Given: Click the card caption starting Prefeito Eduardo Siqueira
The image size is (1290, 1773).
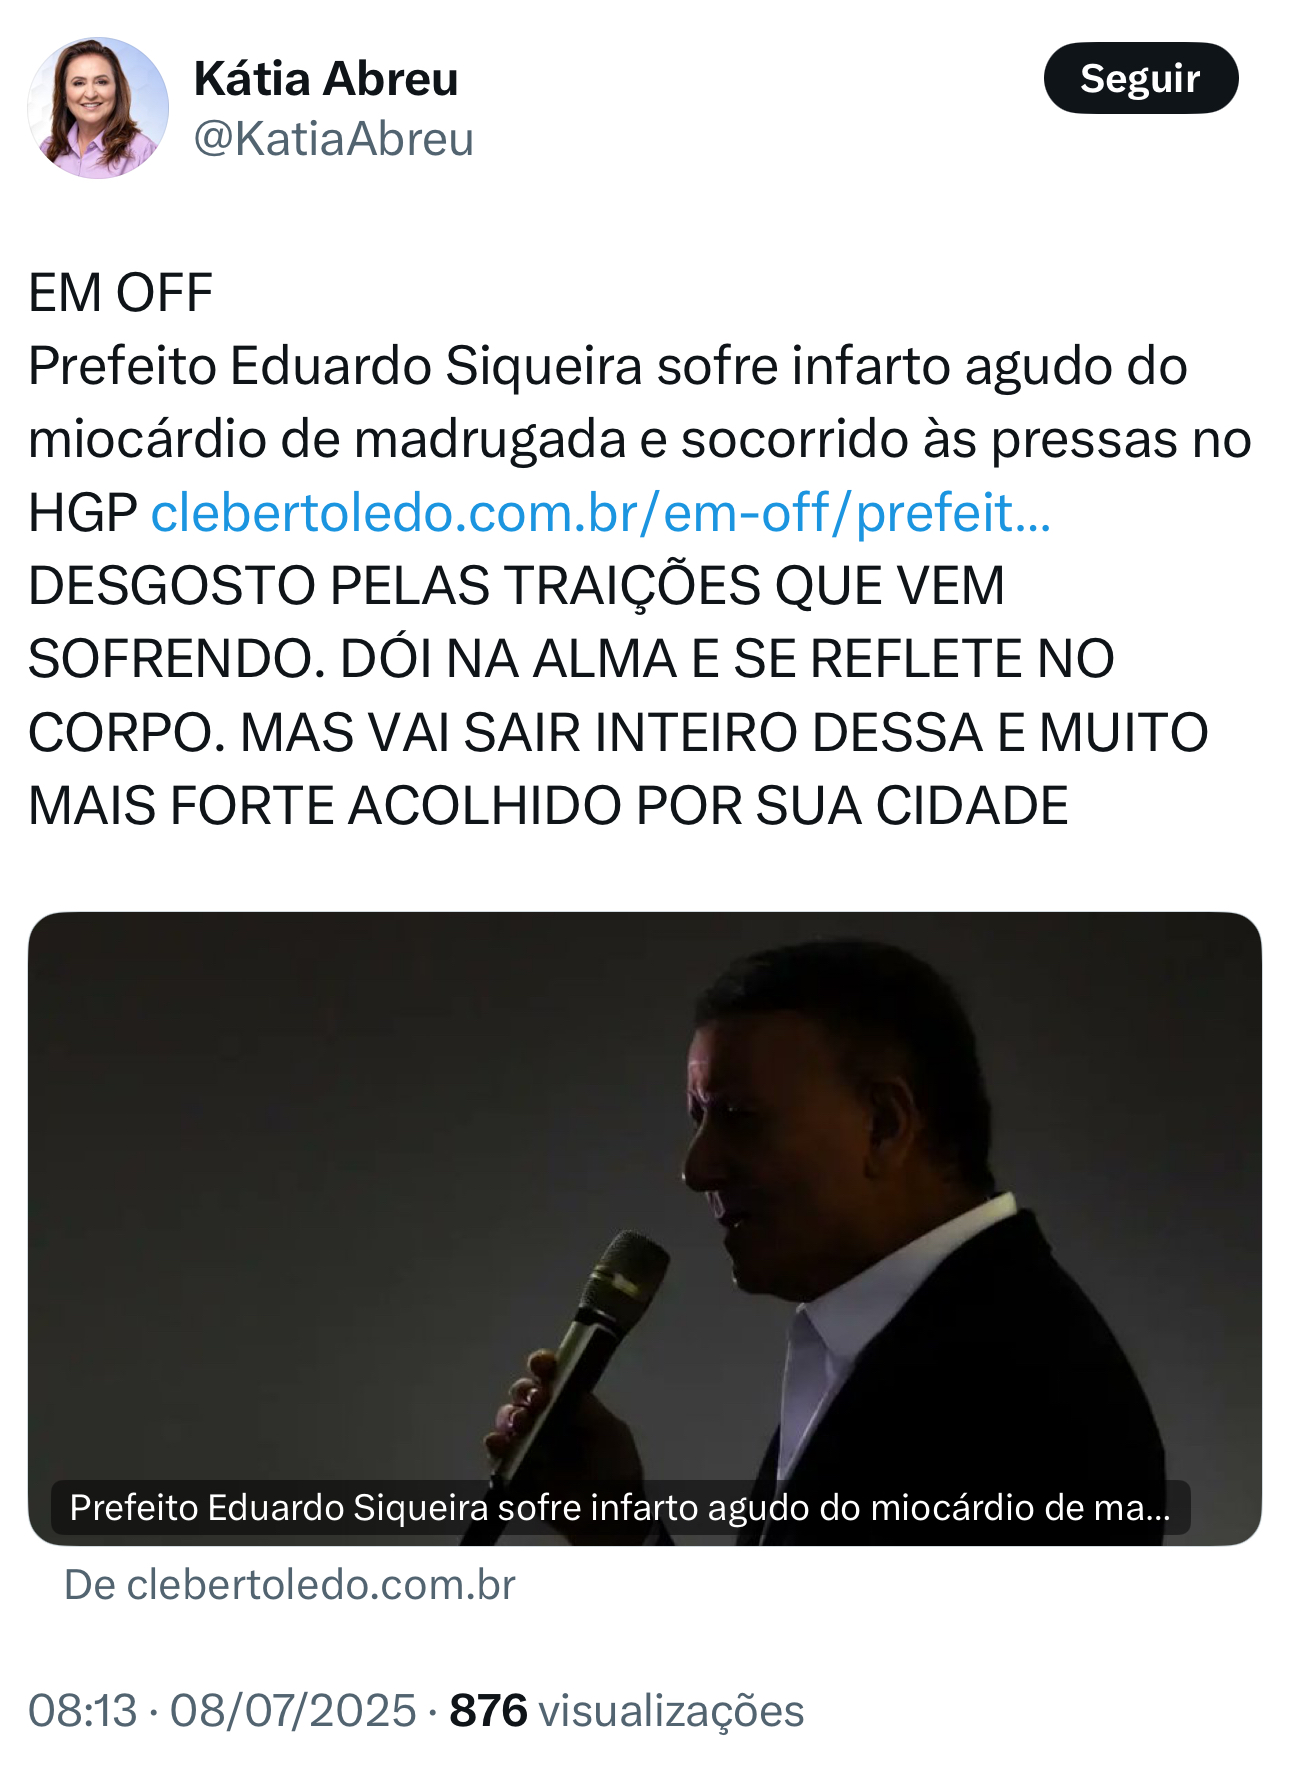Looking at the screenshot, I should point(620,1507).
